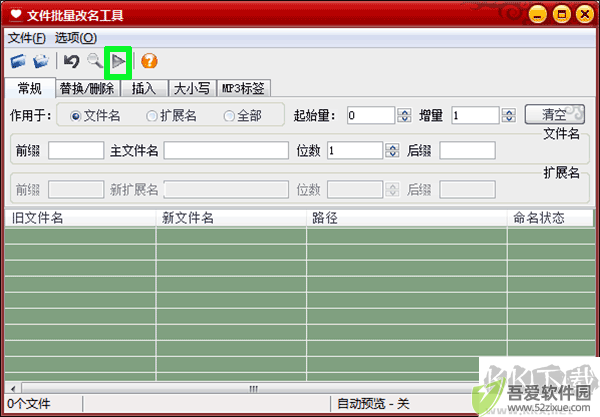Switch to the 插入 tab
The height and width of the screenshot is (417, 600).
144,89
